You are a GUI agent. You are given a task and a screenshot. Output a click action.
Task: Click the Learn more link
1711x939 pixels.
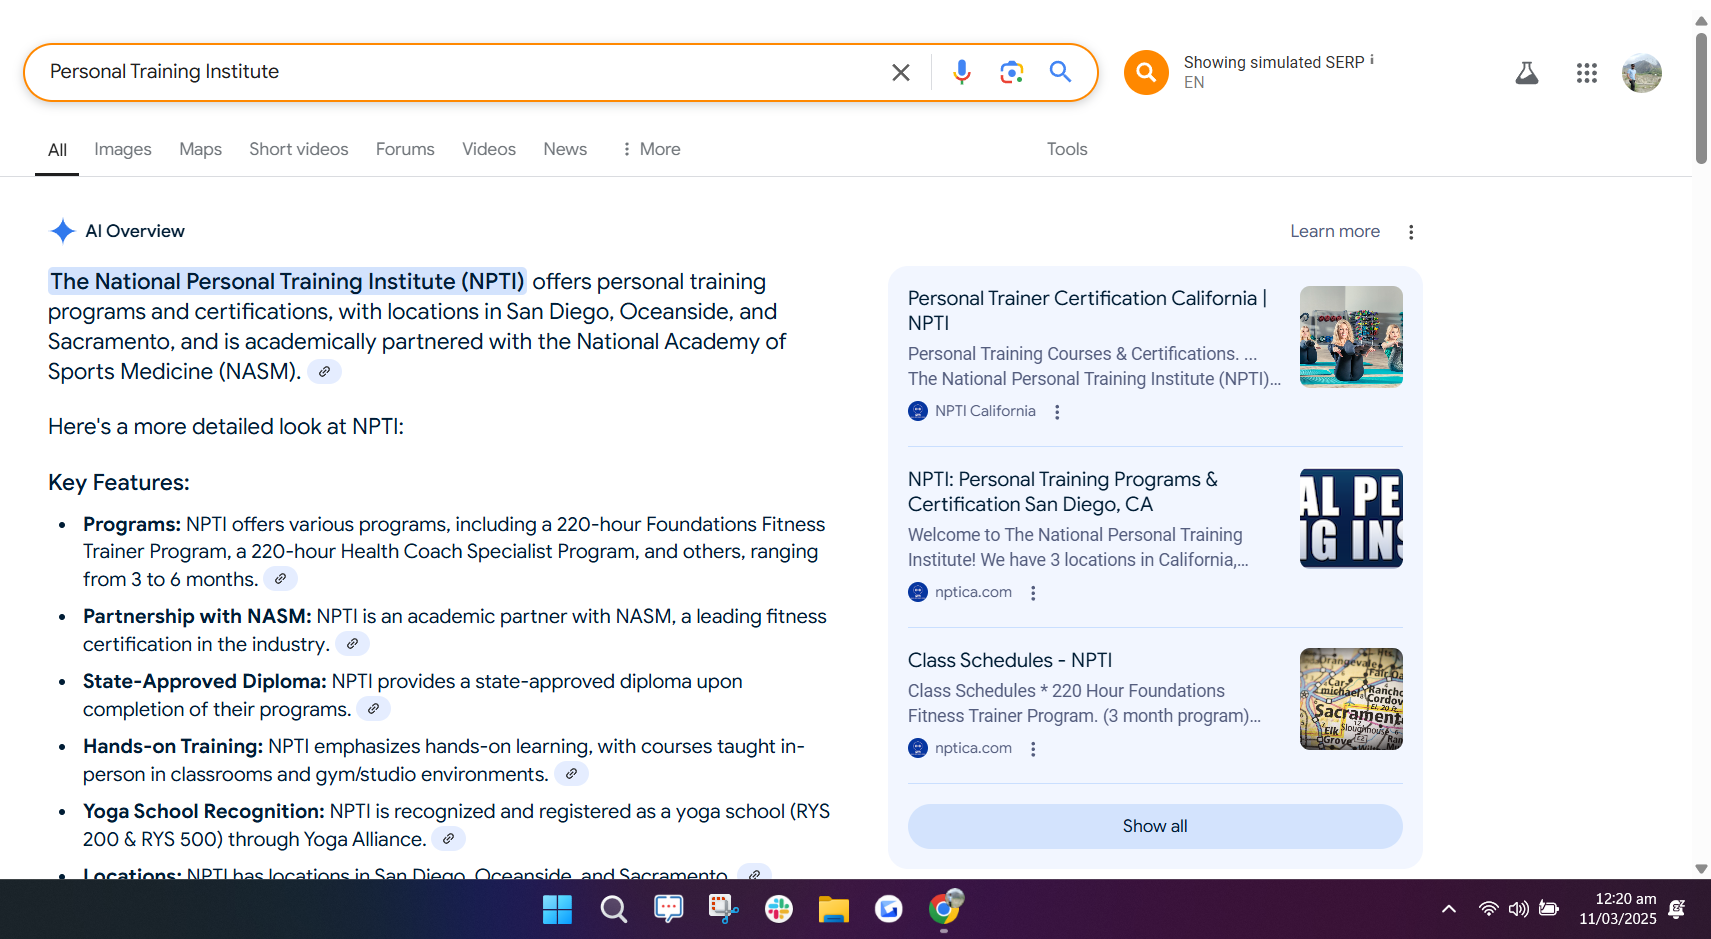pyautogui.click(x=1335, y=231)
